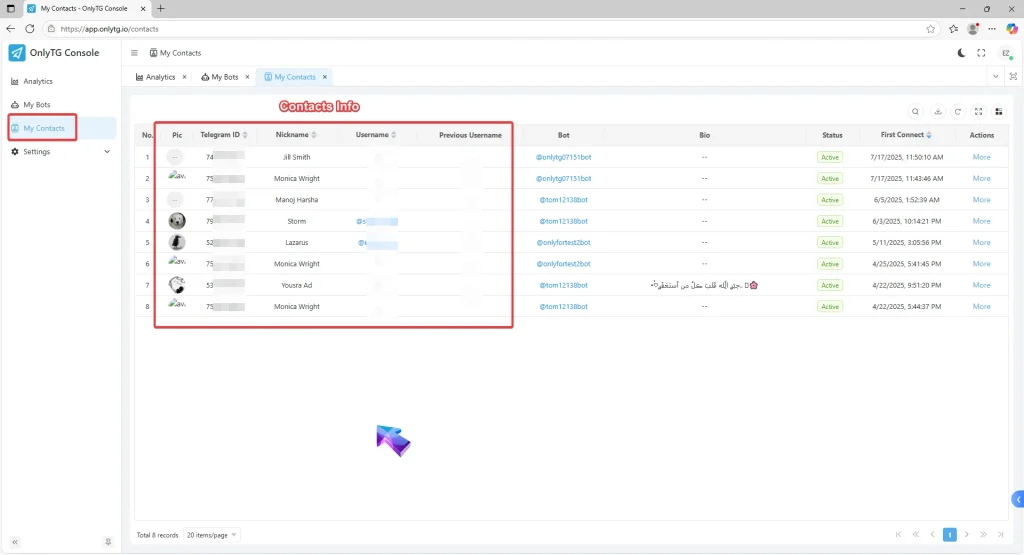1024x555 pixels.
Task: Collapse sidebar with double-chevron icon
Action: click(14, 542)
